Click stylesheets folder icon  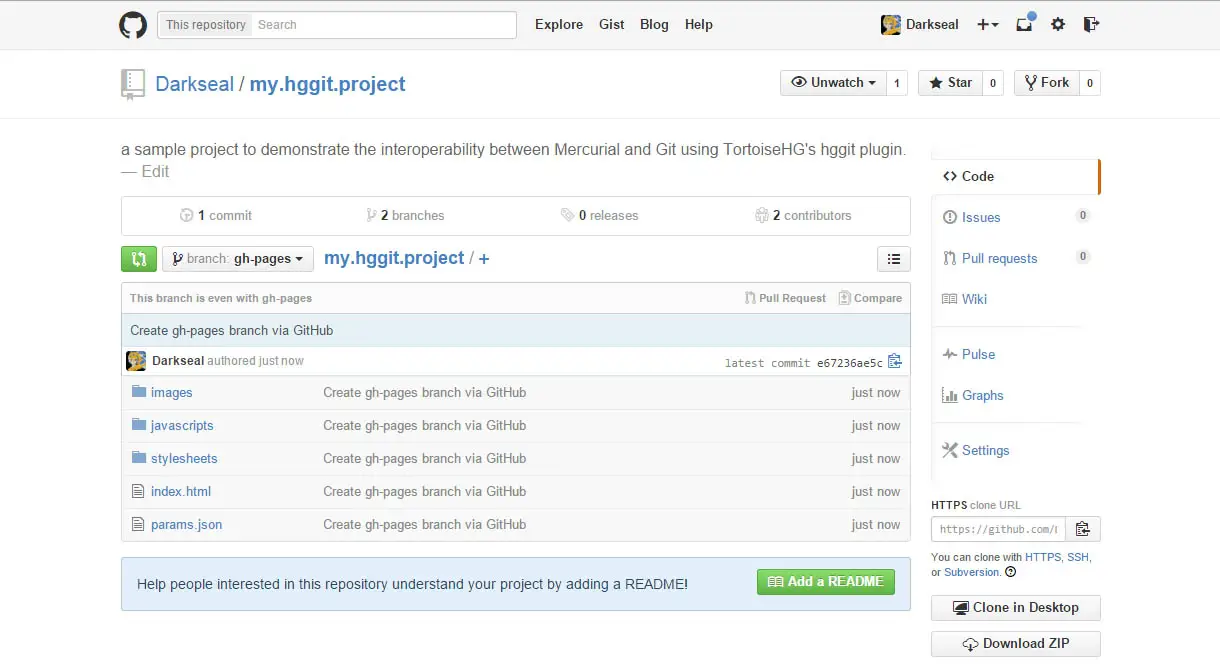pyautogui.click(x=139, y=458)
